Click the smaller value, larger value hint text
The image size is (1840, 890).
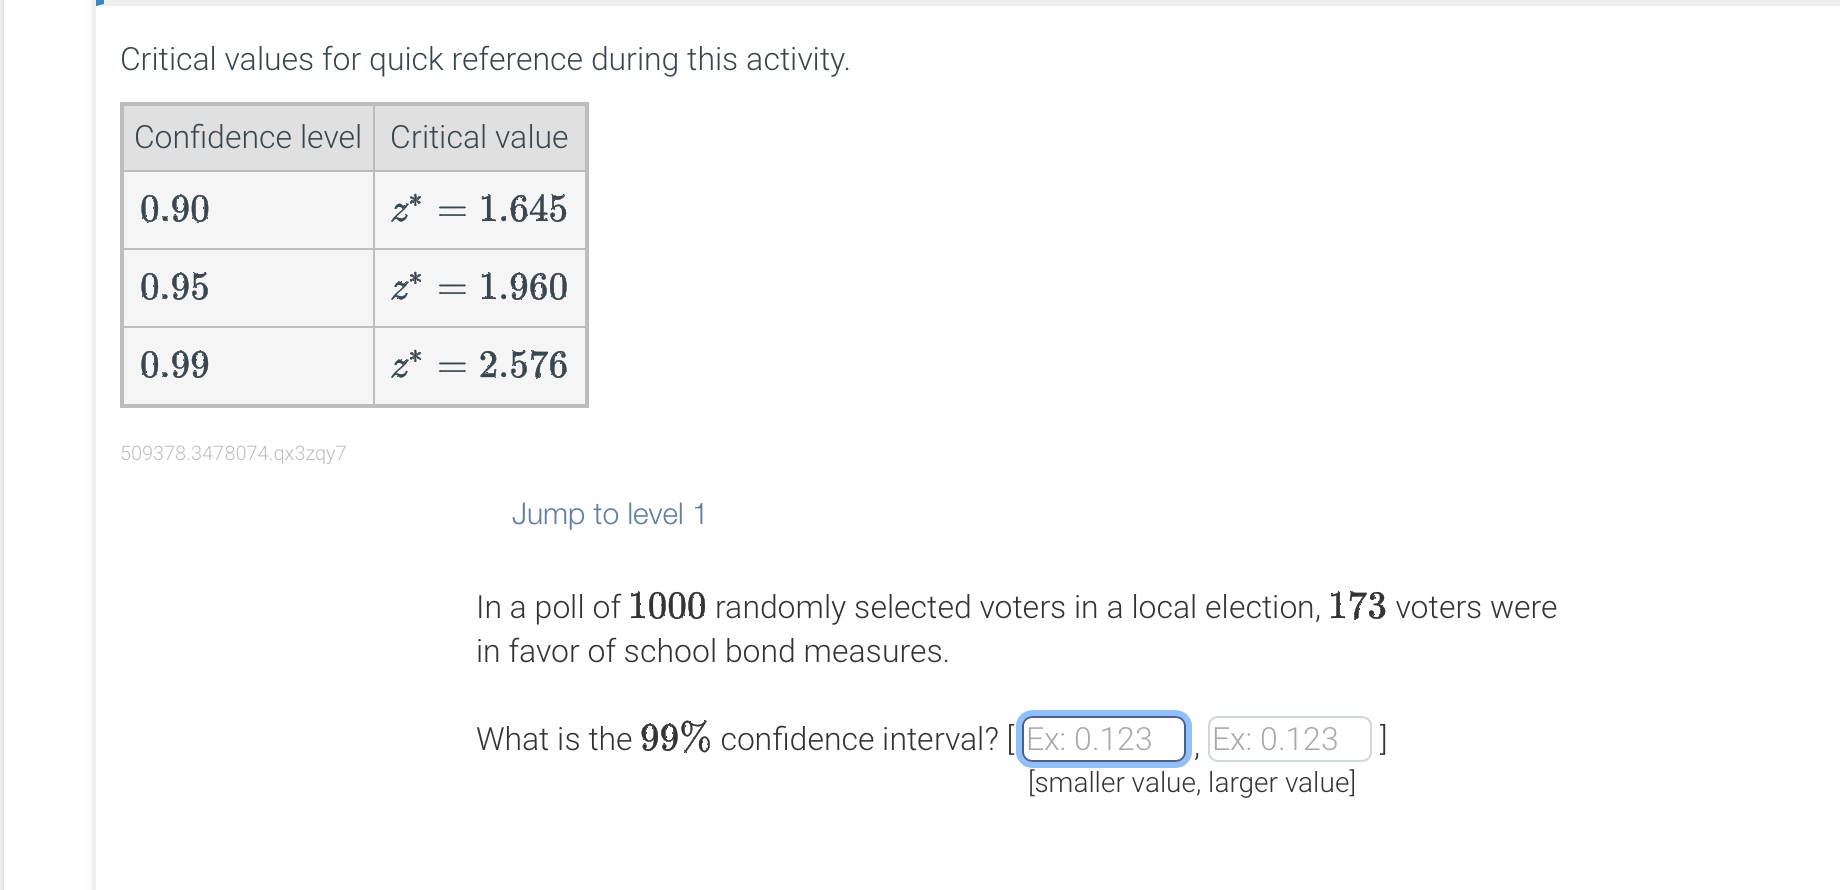[1191, 782]
